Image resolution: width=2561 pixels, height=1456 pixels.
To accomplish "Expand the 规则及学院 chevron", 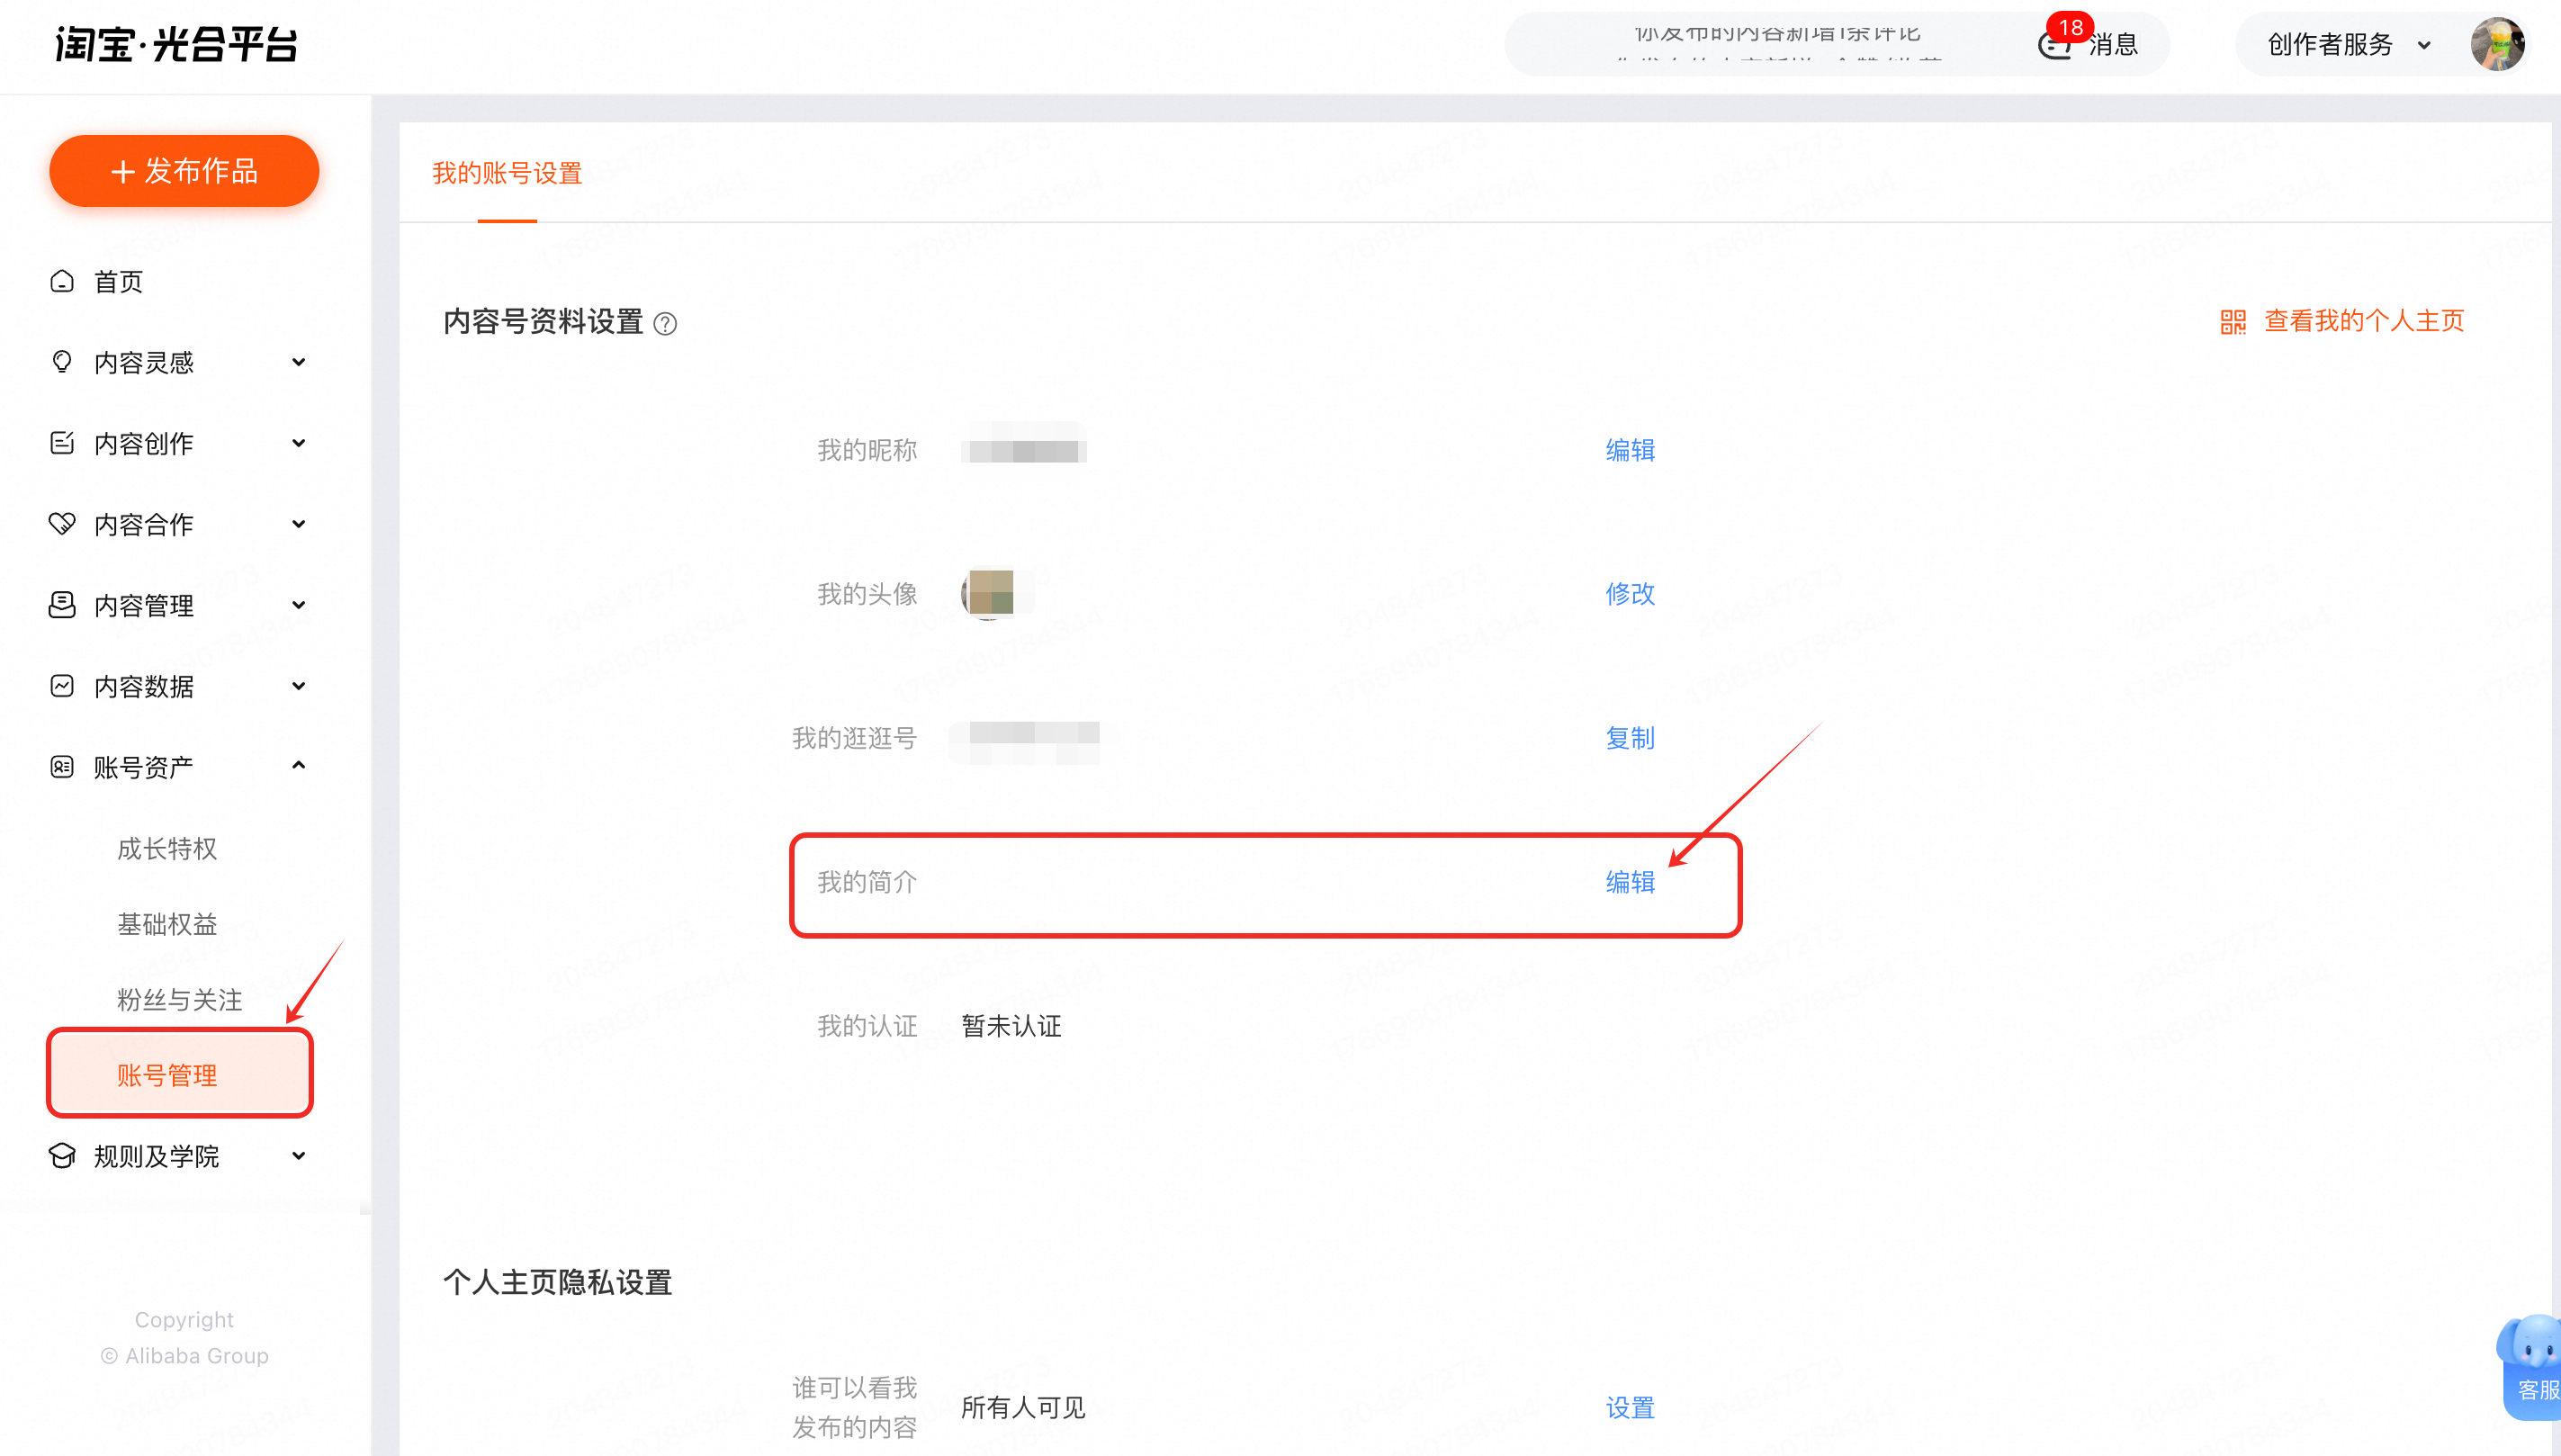I will point(298,1156).
